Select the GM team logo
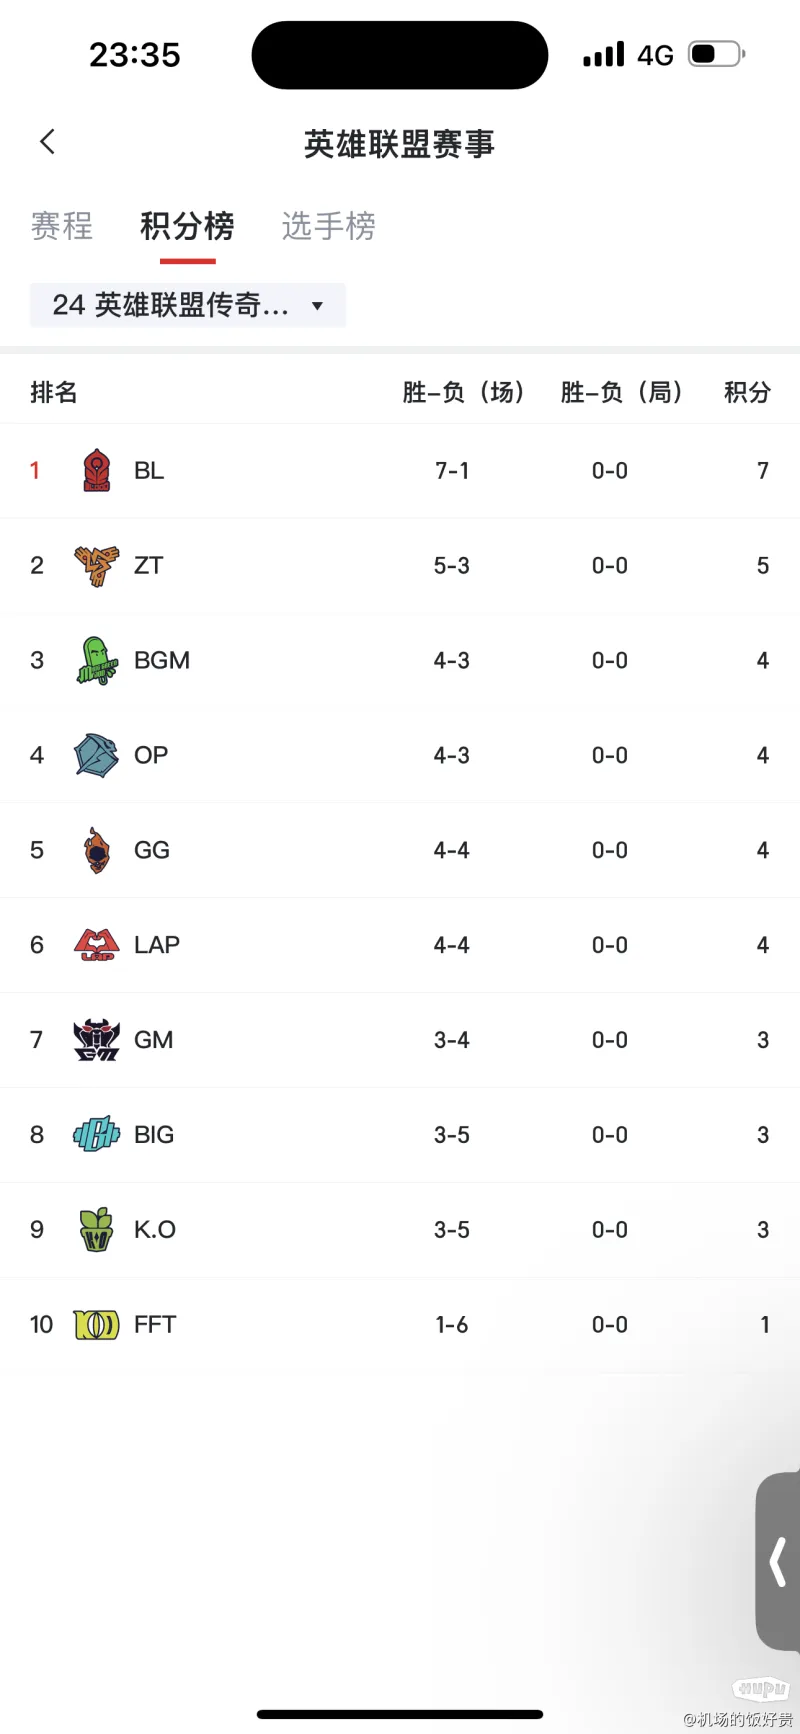This screenshot has height=1734, width=800. tap(97, 1040)
